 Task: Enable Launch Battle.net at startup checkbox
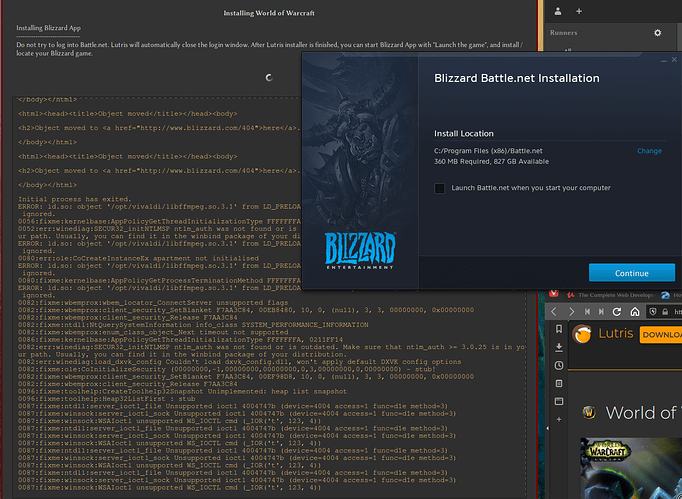pyautogui.click(x=439, y=188)
